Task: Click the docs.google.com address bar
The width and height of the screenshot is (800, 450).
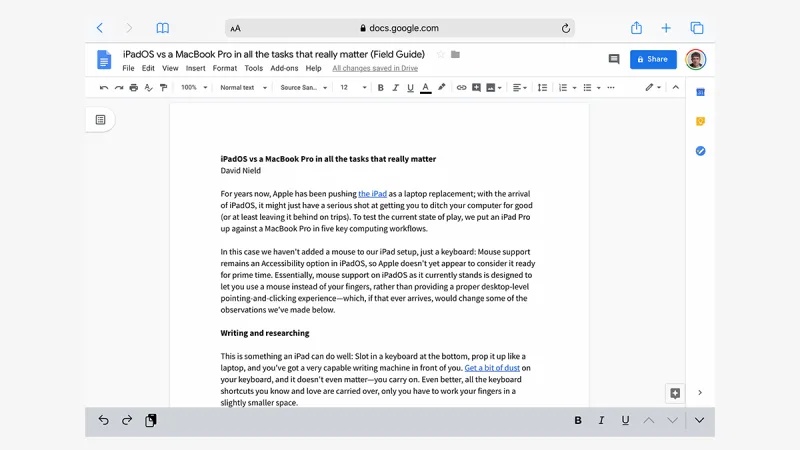Action: pos(399,28)
